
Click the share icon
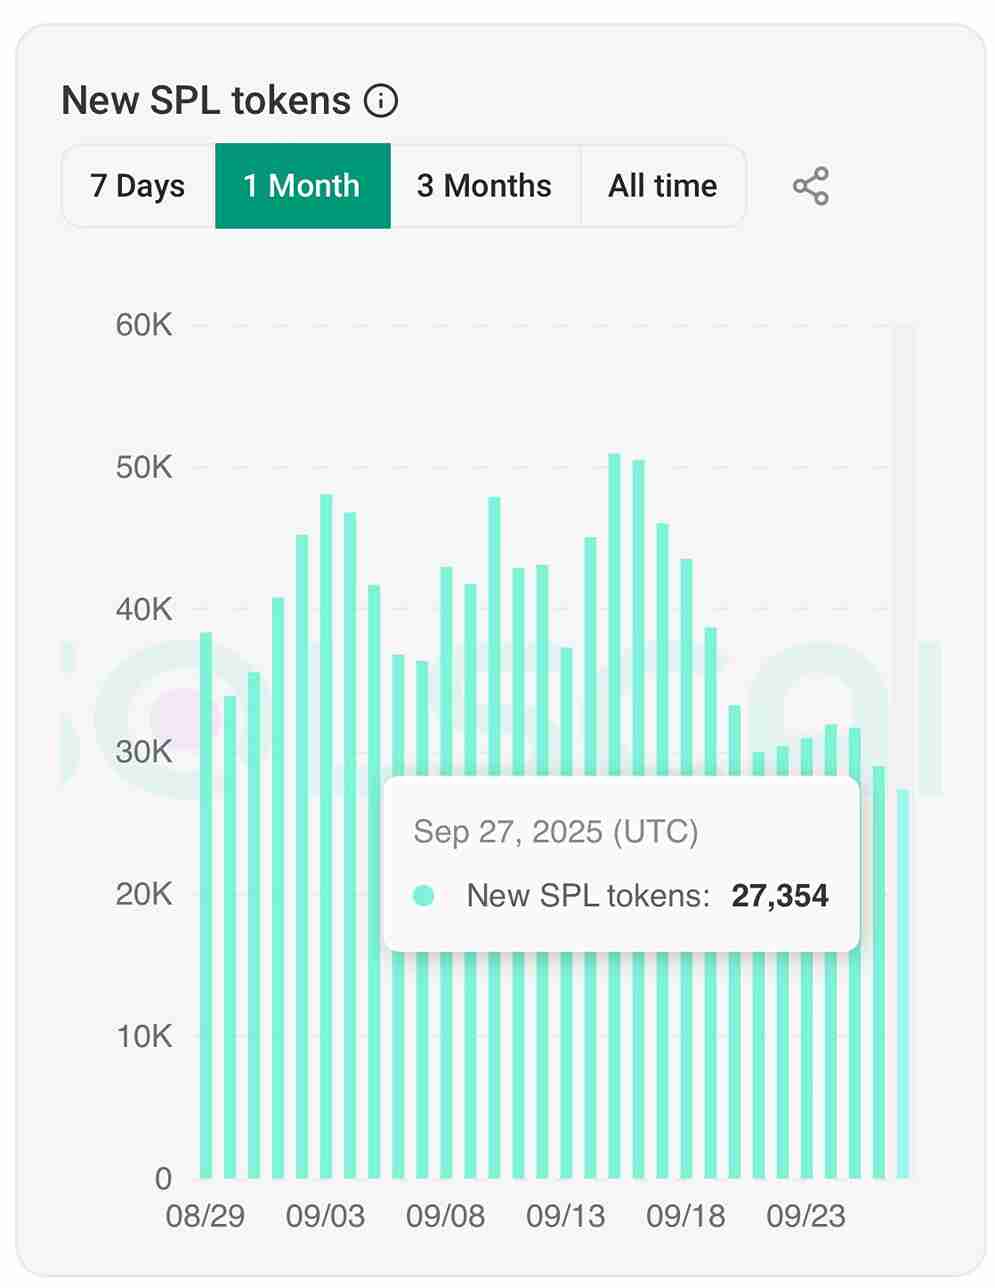(810, 186)
